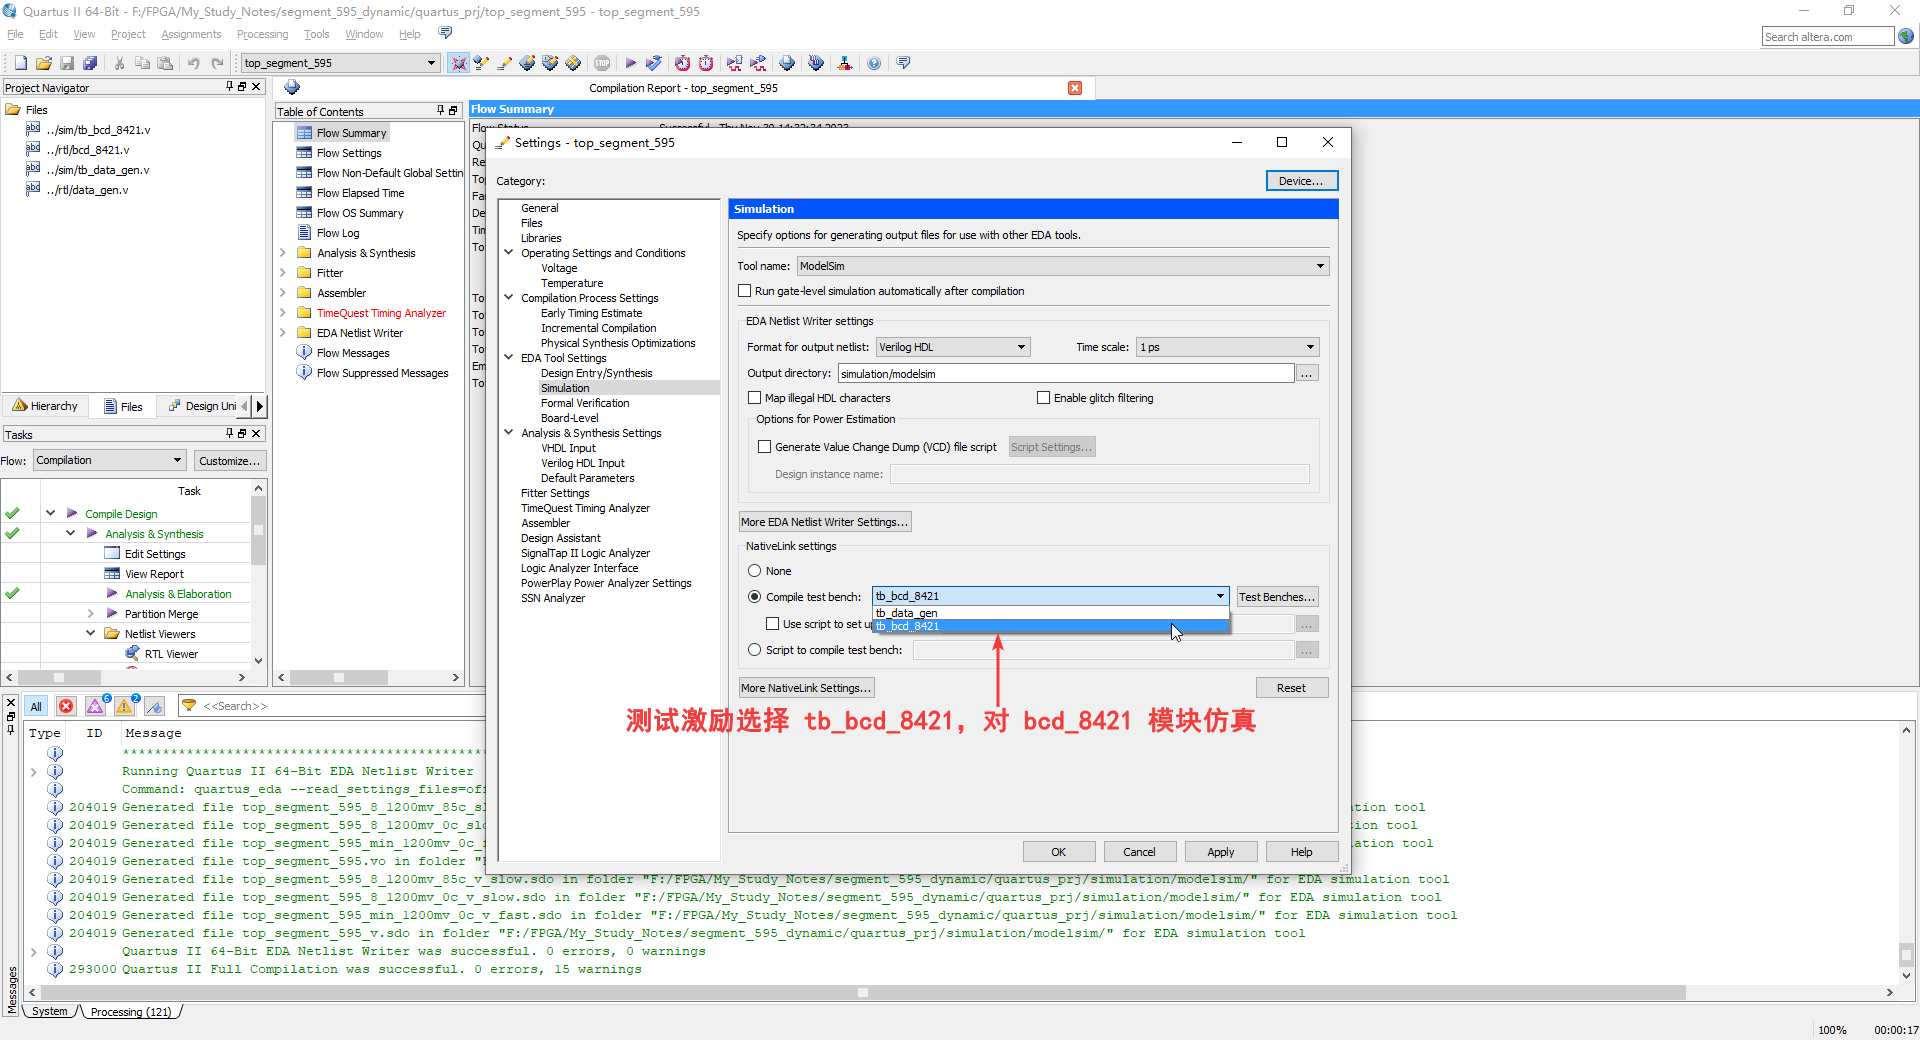This screenshot has height=1040, width=1920.
Task: Click the purple critical warning filter icon
Action: [x=96, y=706]
